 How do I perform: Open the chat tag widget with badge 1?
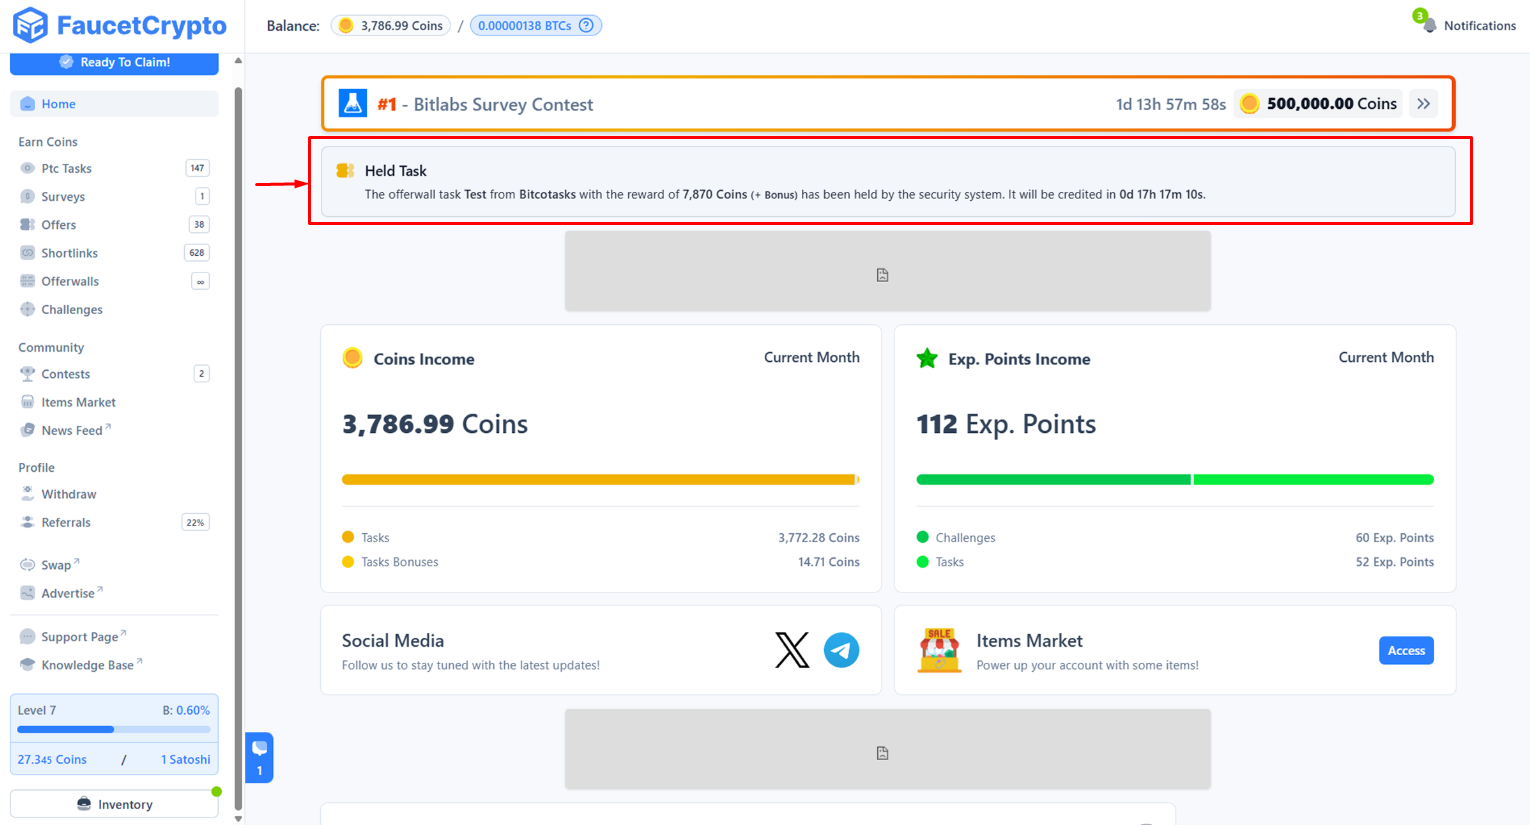(x=259, y=757)
